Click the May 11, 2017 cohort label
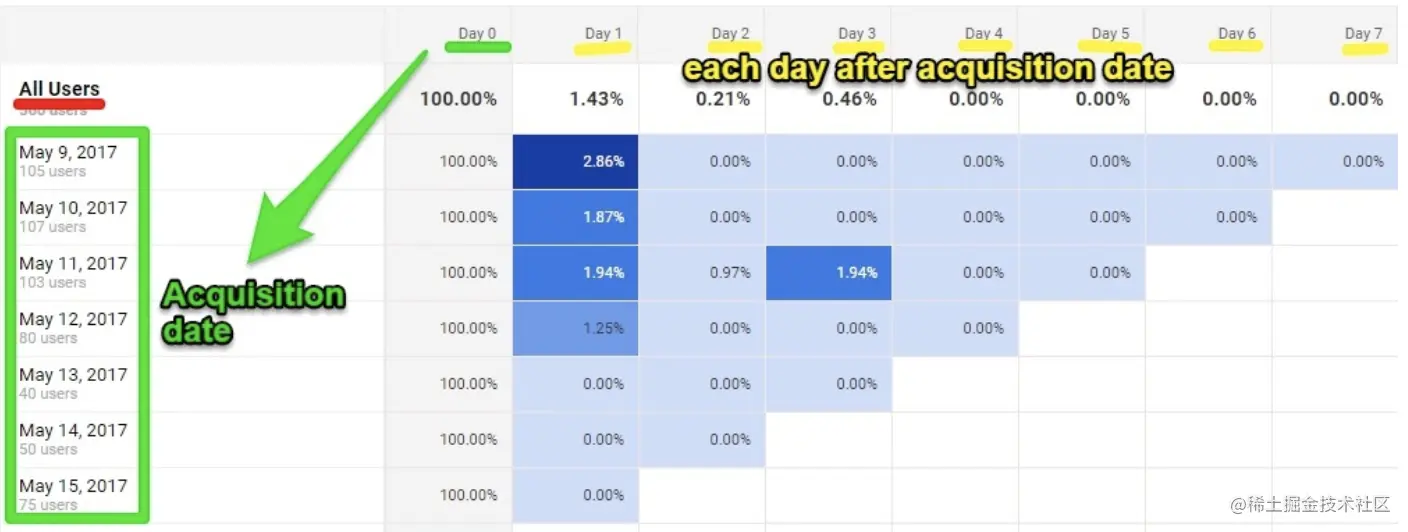Screen dimensions: 1408x532 coord(73,263)
